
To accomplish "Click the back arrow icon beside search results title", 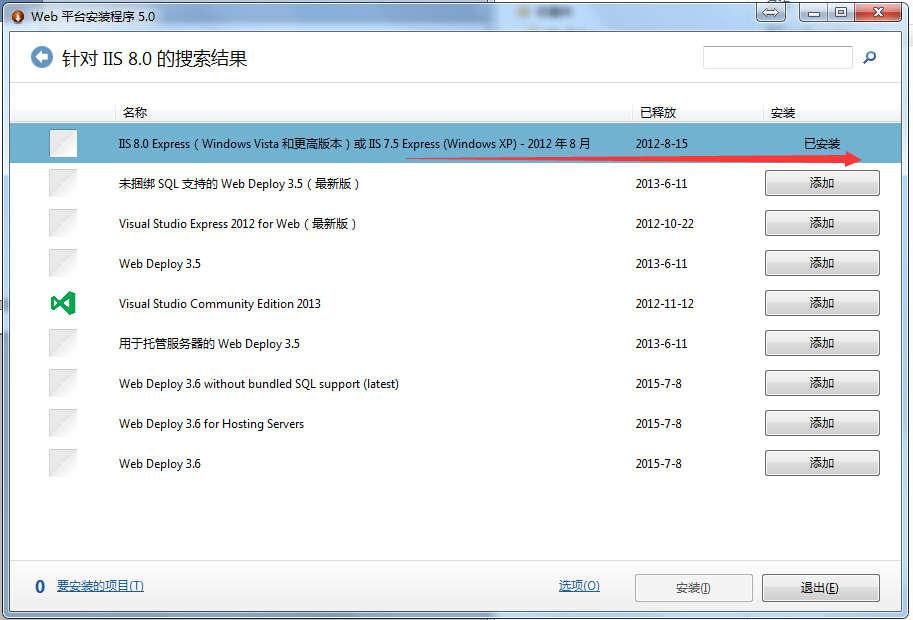I will point(41,57).
